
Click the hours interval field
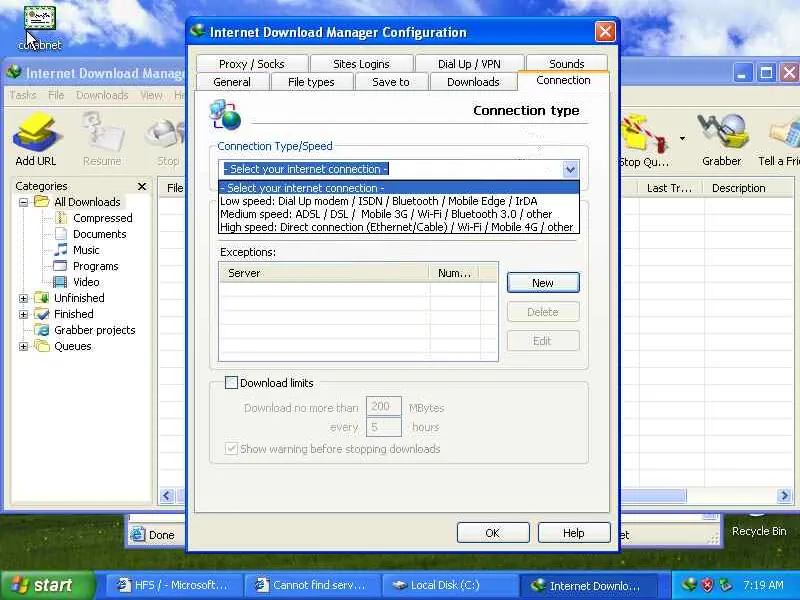click(x=384, y=427)
